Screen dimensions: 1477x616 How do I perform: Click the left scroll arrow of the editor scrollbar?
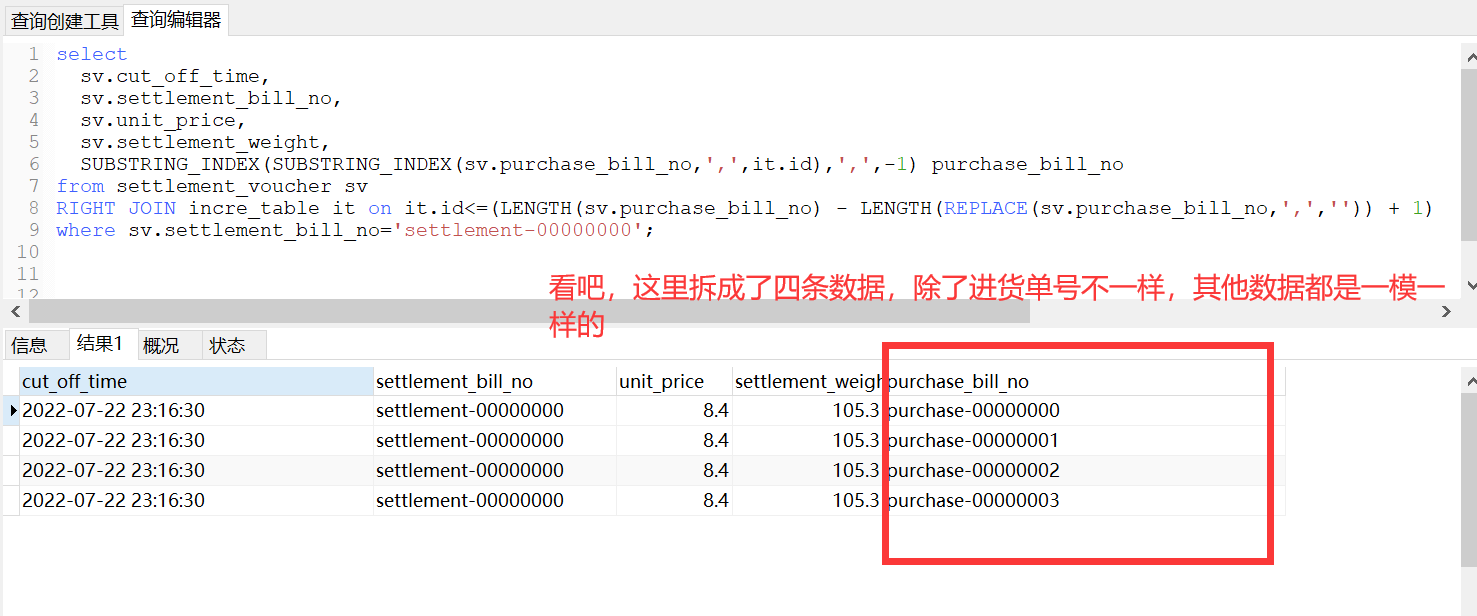tap(14, 311)
